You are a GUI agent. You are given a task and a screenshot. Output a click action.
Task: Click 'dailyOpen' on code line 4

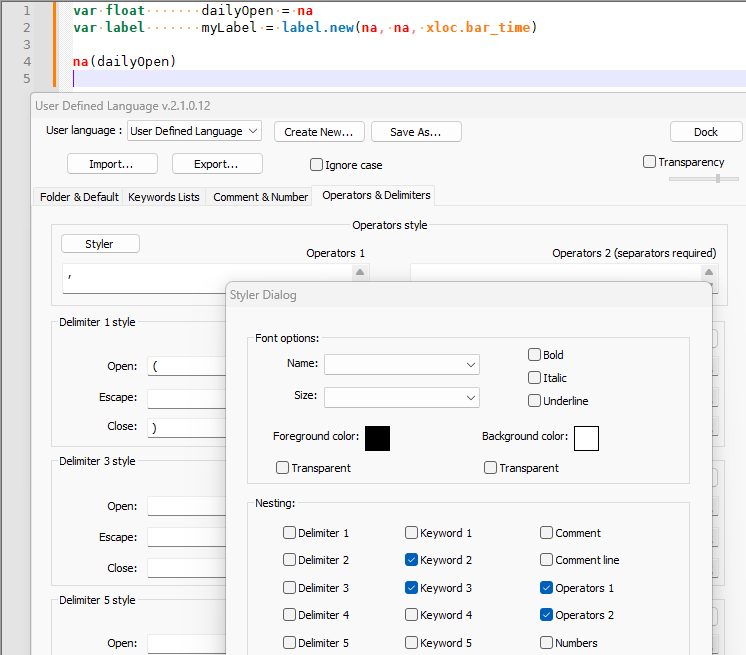coord(133,62)
